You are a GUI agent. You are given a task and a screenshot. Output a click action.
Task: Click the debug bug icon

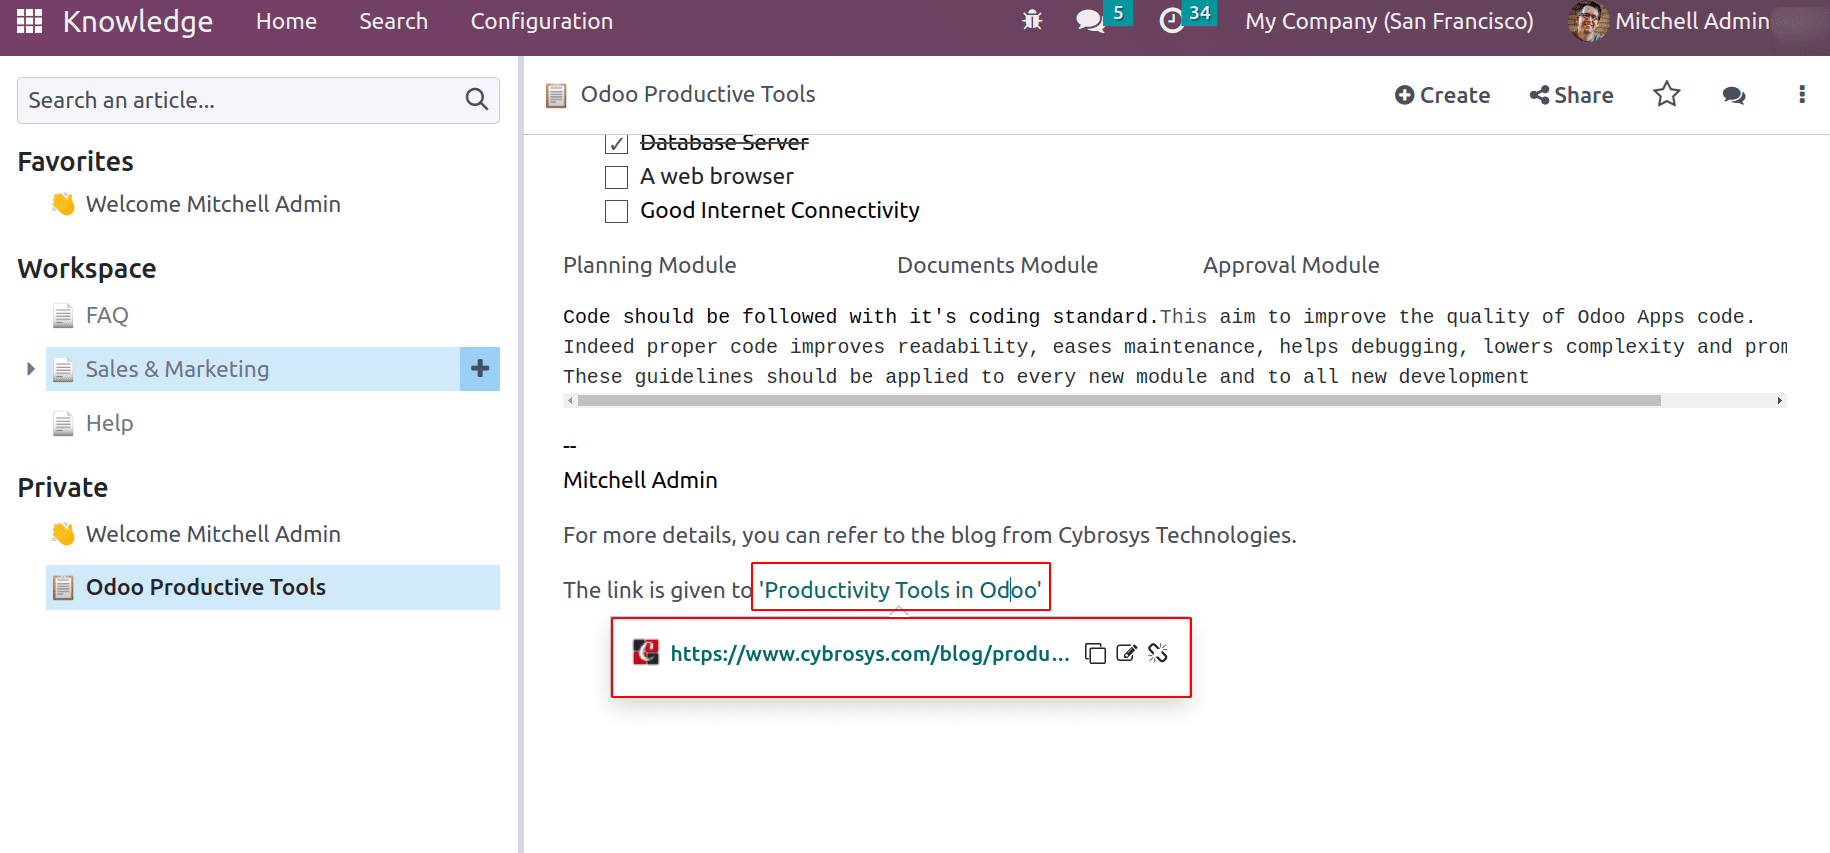tap(1032, 20)
